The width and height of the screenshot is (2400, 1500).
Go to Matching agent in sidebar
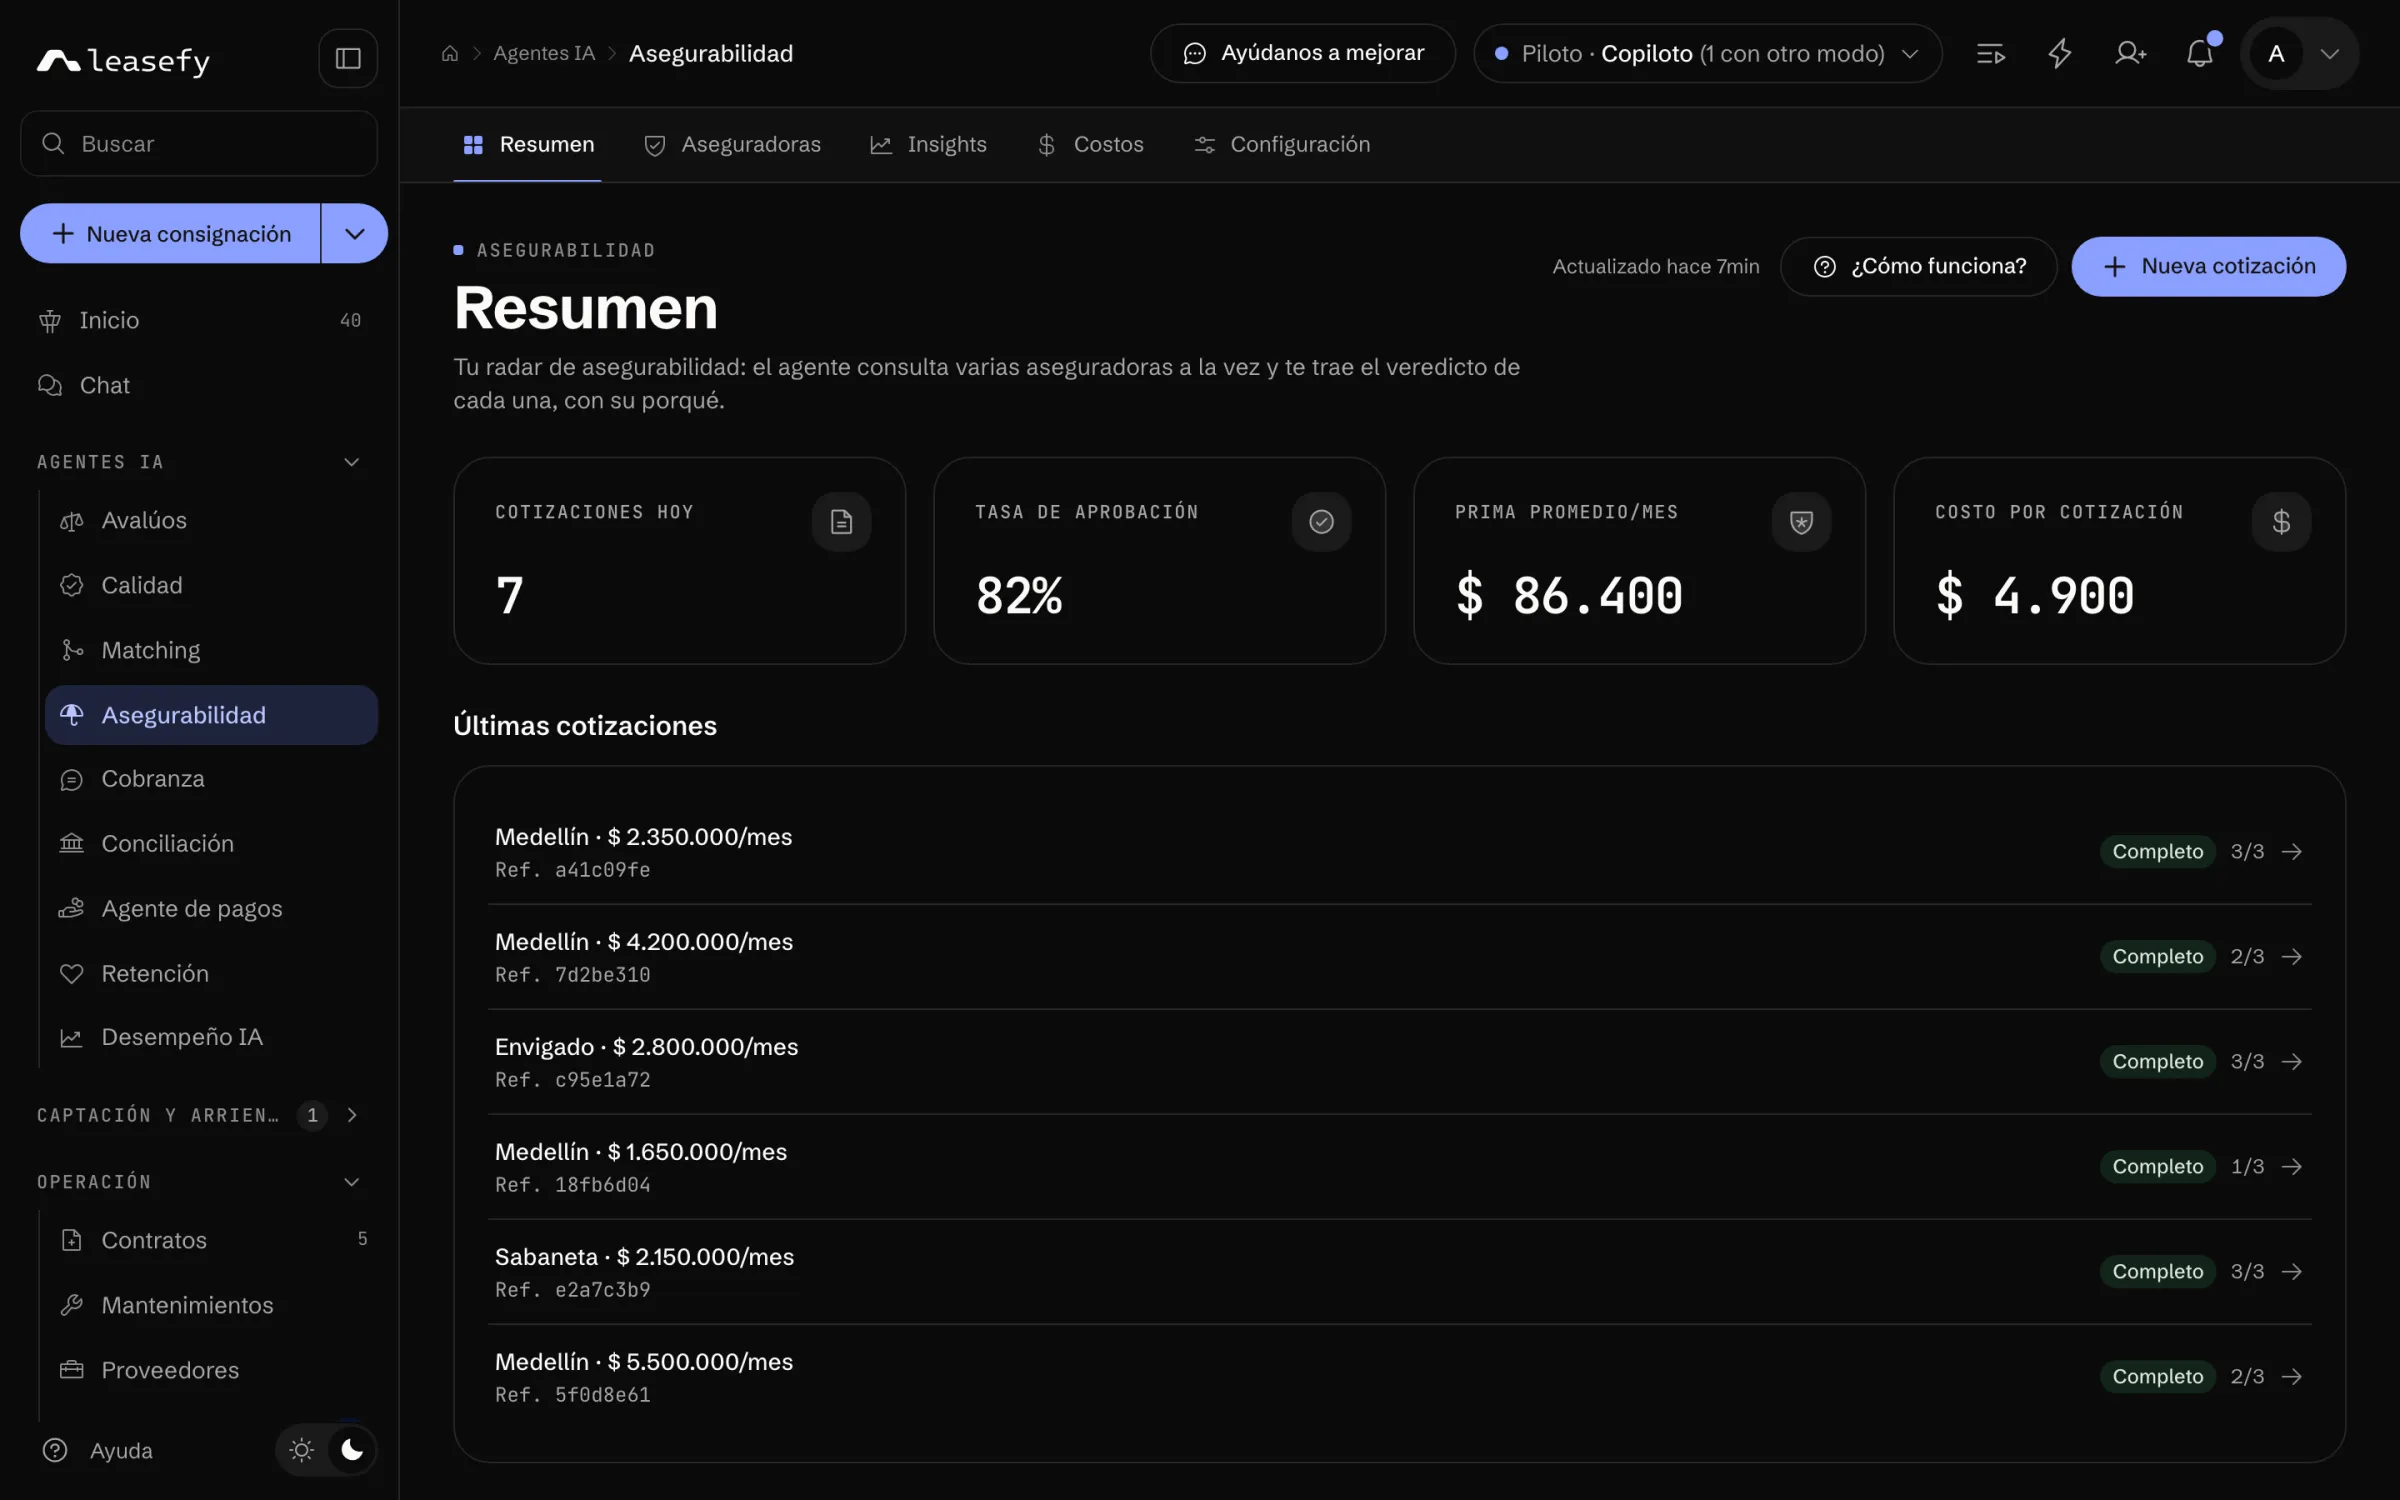tap(211, 650)
